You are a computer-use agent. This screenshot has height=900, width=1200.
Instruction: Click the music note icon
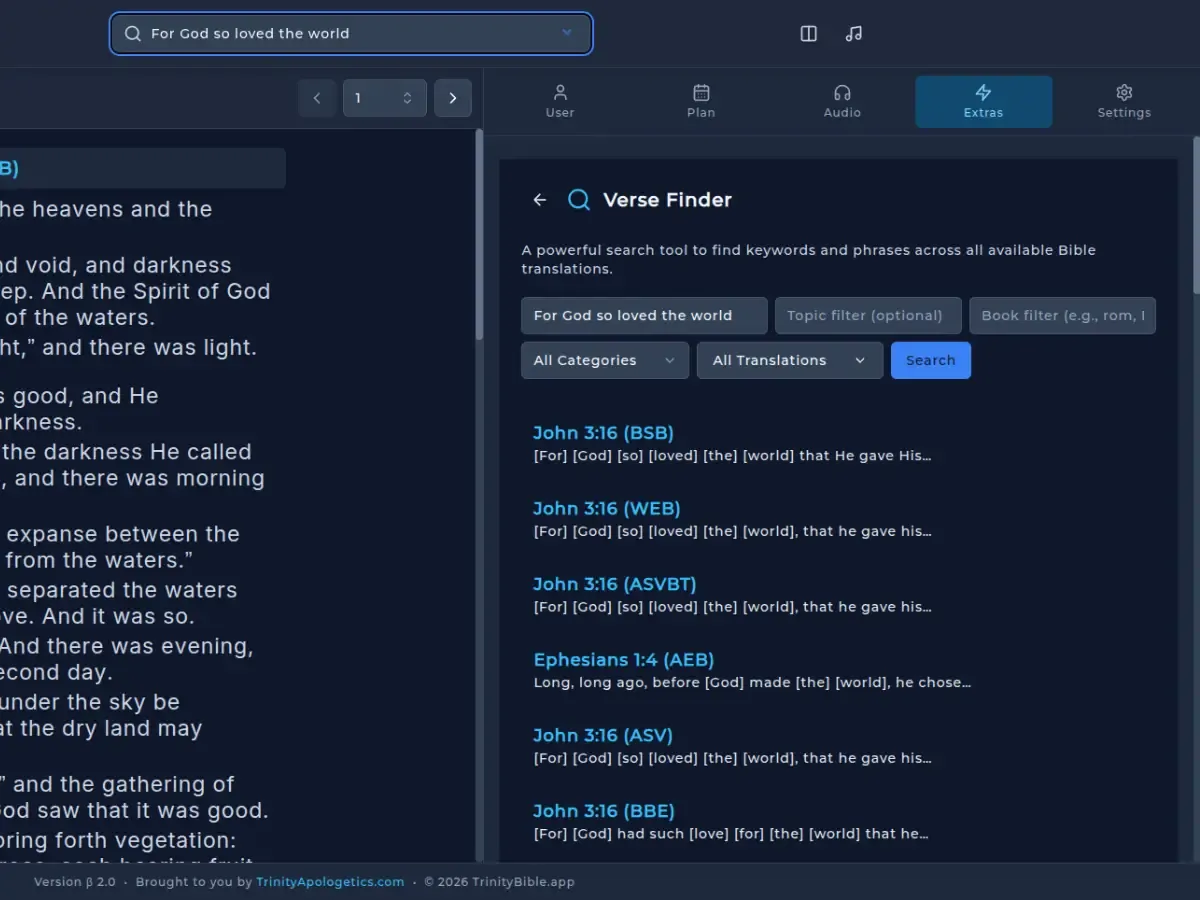853,34
